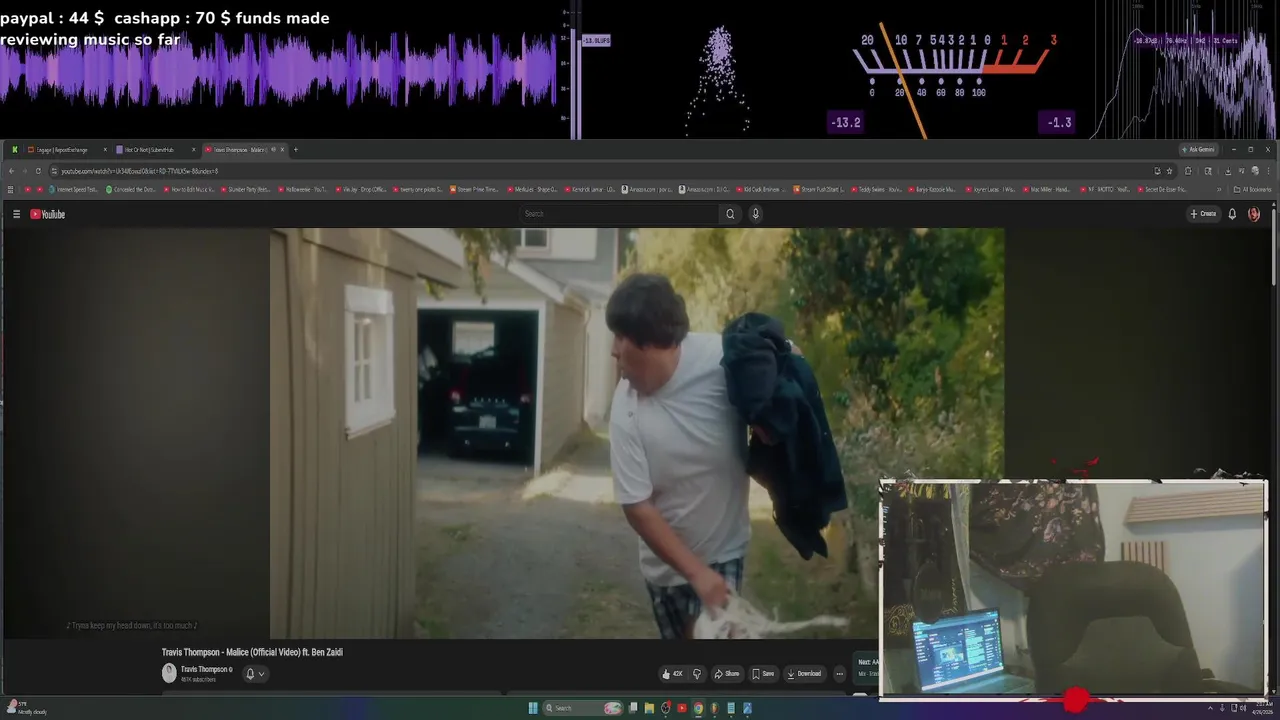Open a new browser tab with plus
The image size is (1280, 720).
point(295,150)
